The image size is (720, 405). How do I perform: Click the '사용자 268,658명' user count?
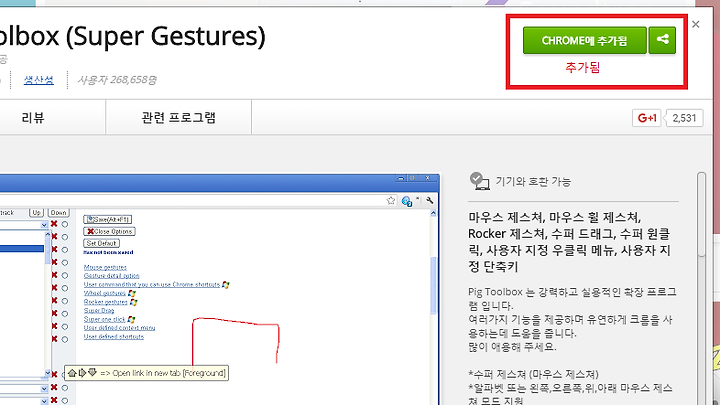pyautogui.click(x=117, y=80)
